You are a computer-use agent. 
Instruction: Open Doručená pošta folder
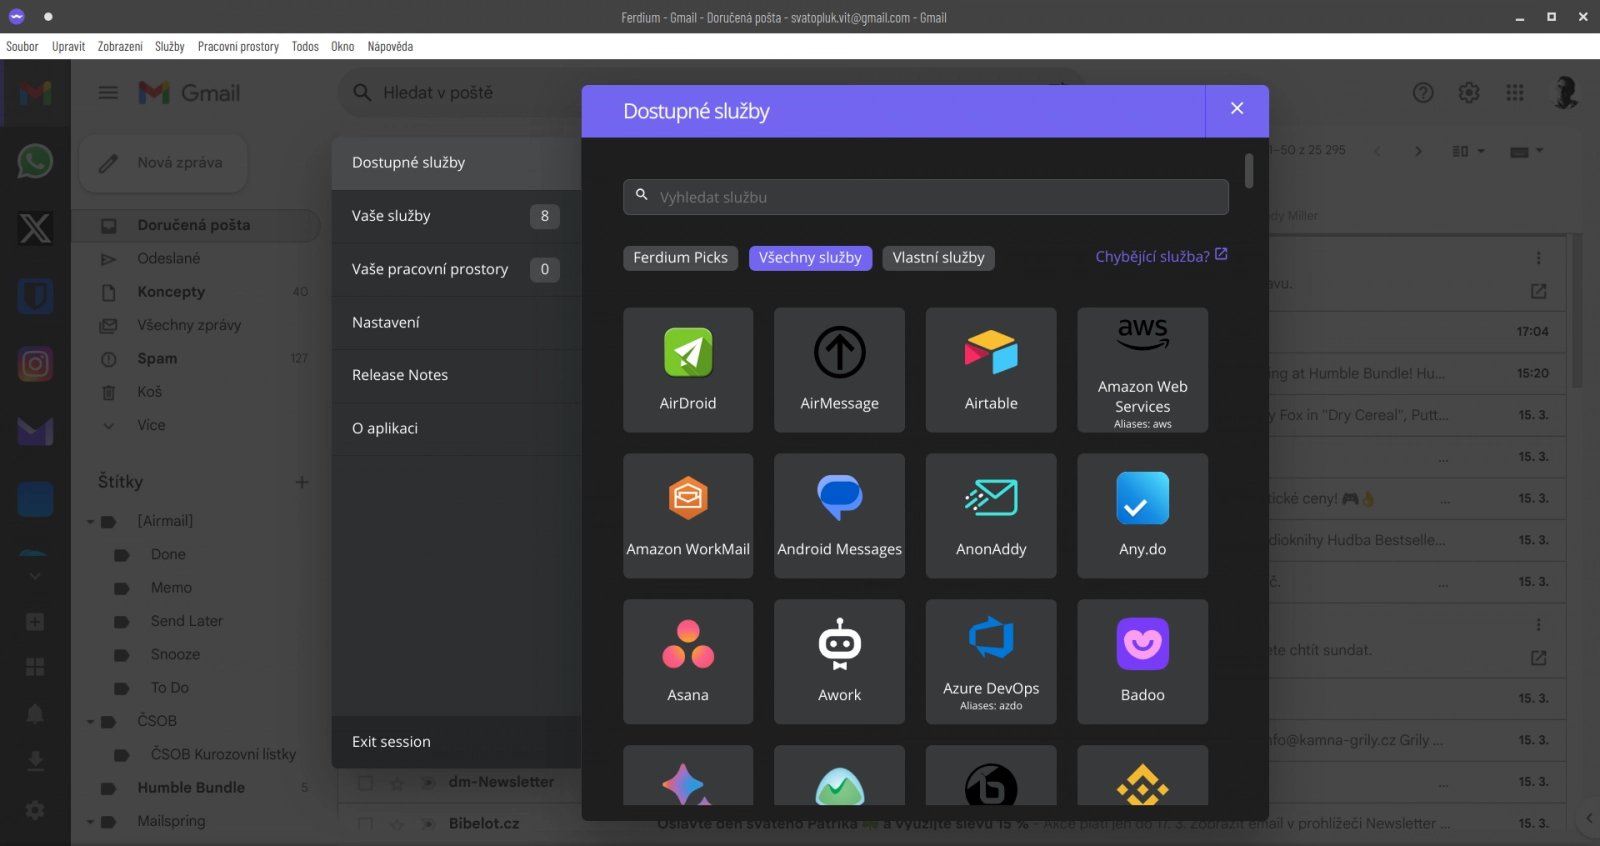(198, 226)
